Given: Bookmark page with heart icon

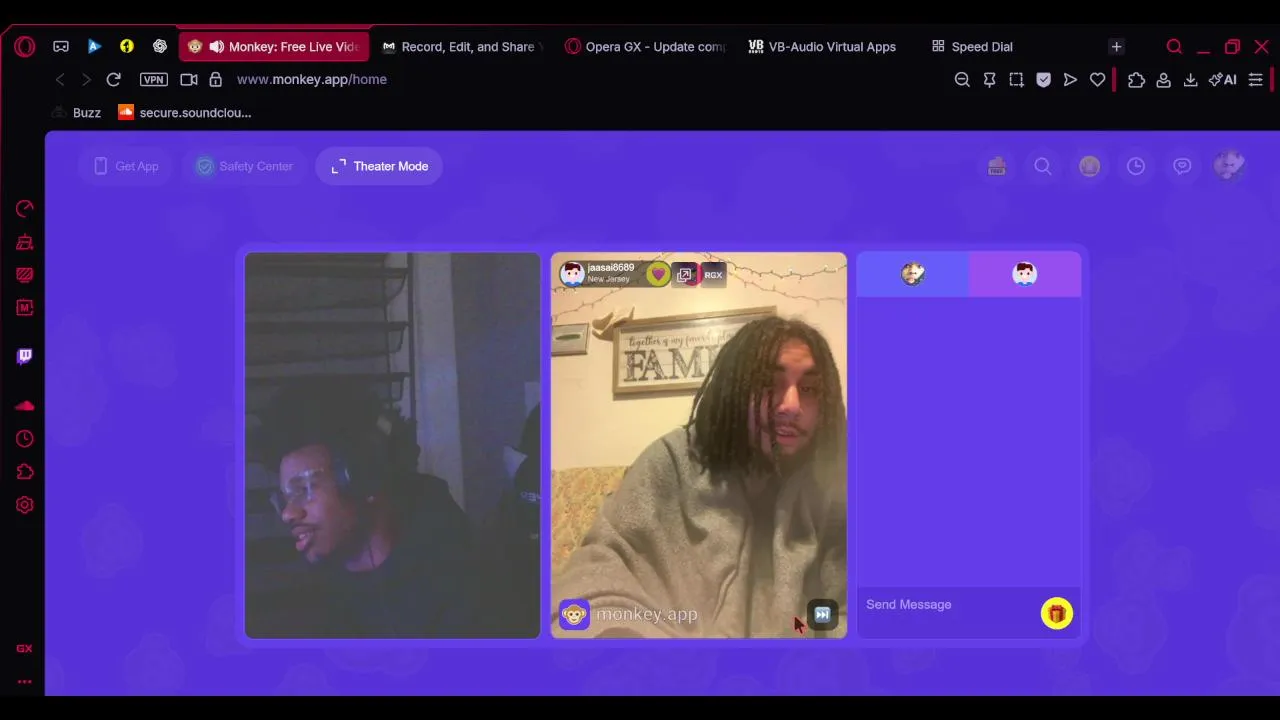Looking at the screenshot, I should tap(1097, 79).
